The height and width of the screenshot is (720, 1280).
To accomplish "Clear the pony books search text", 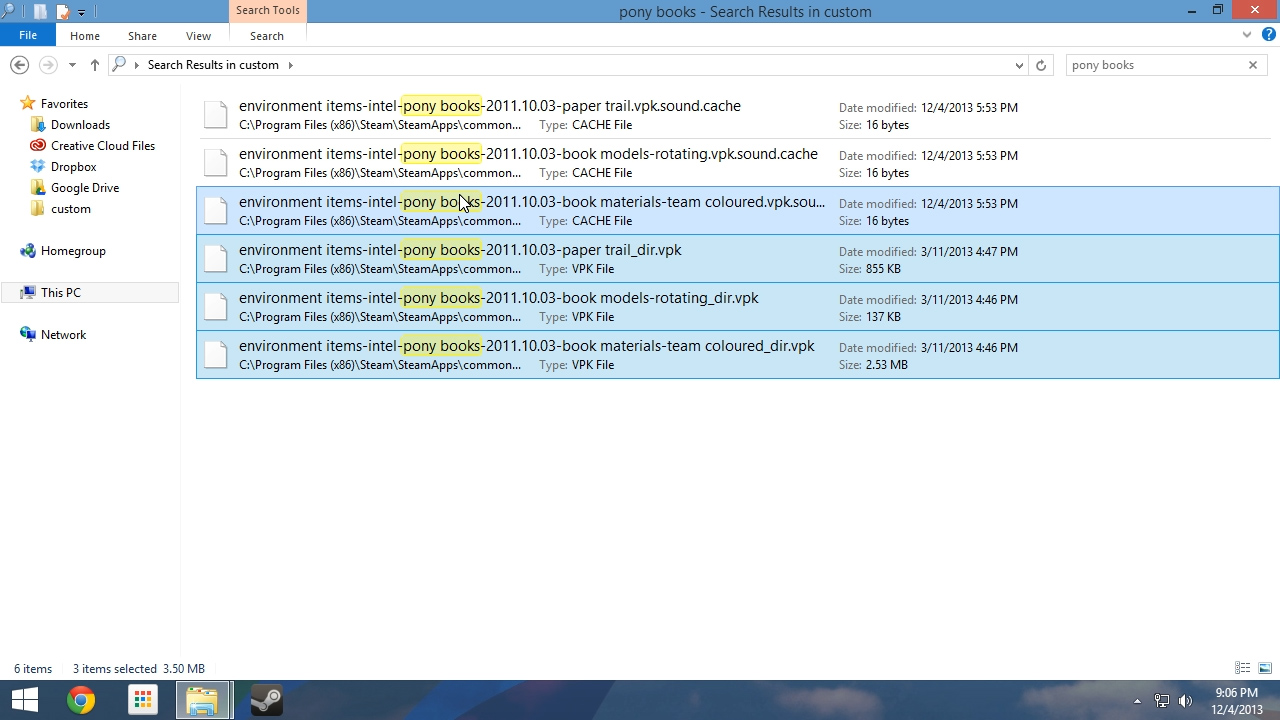I will (1252, 65).
